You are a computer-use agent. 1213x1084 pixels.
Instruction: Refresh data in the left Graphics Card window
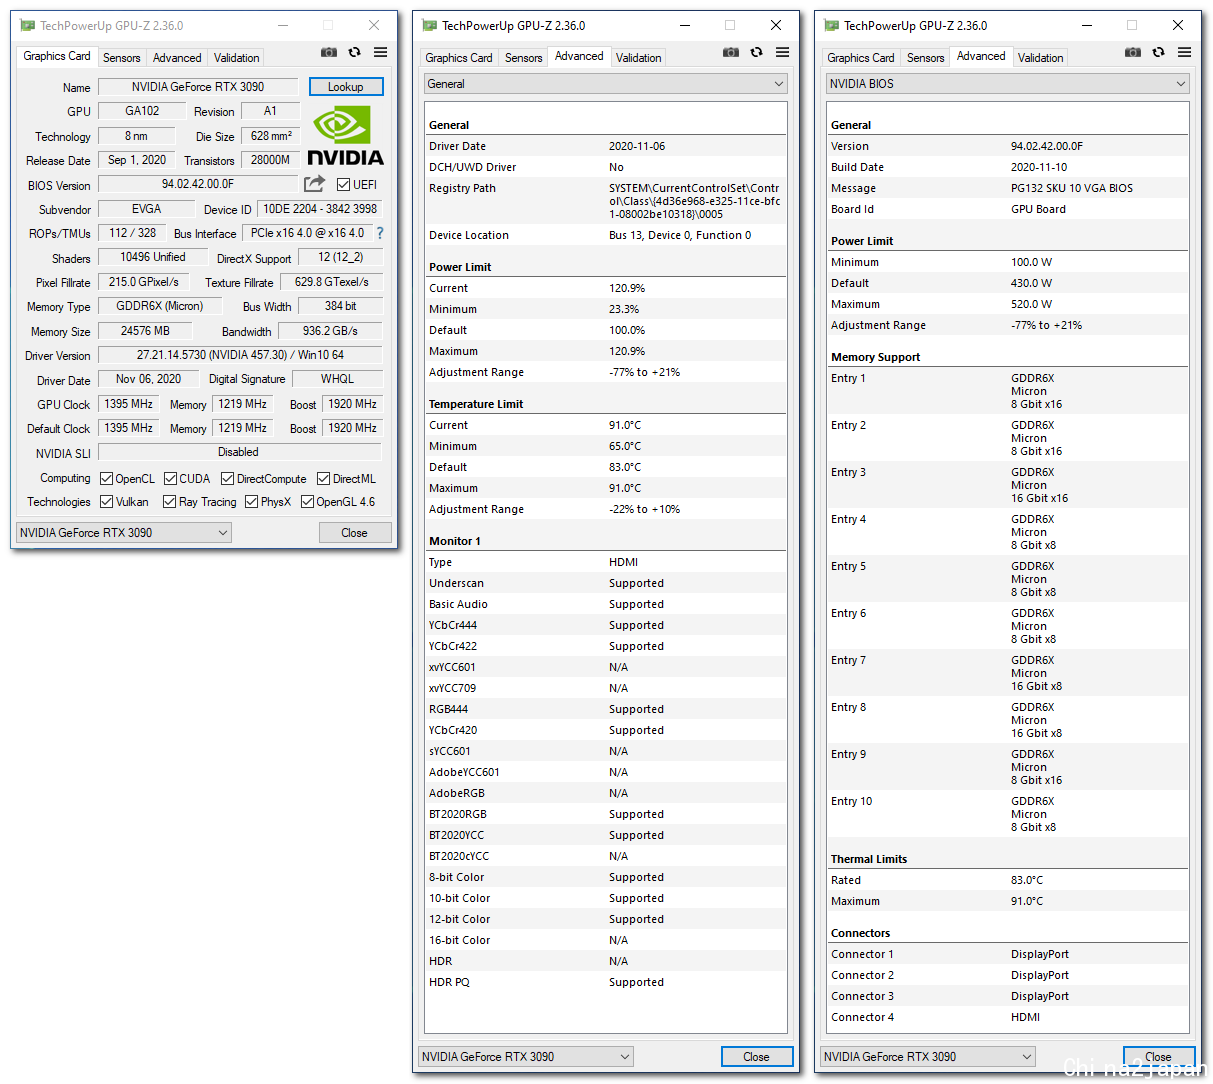coord(354,52)
